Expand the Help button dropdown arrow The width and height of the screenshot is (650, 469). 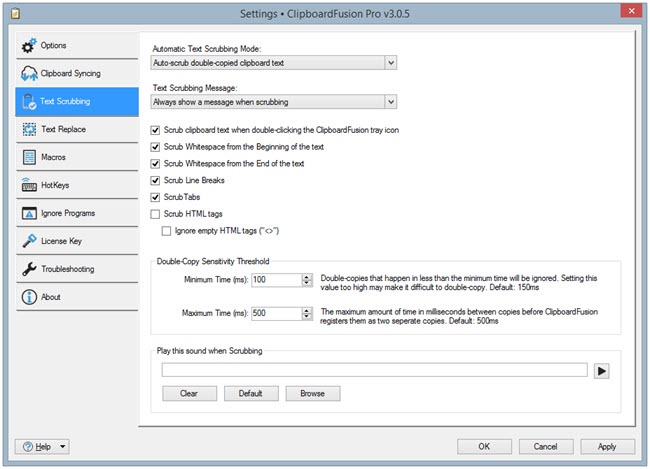pyautogui.click(x=63, y=447)
